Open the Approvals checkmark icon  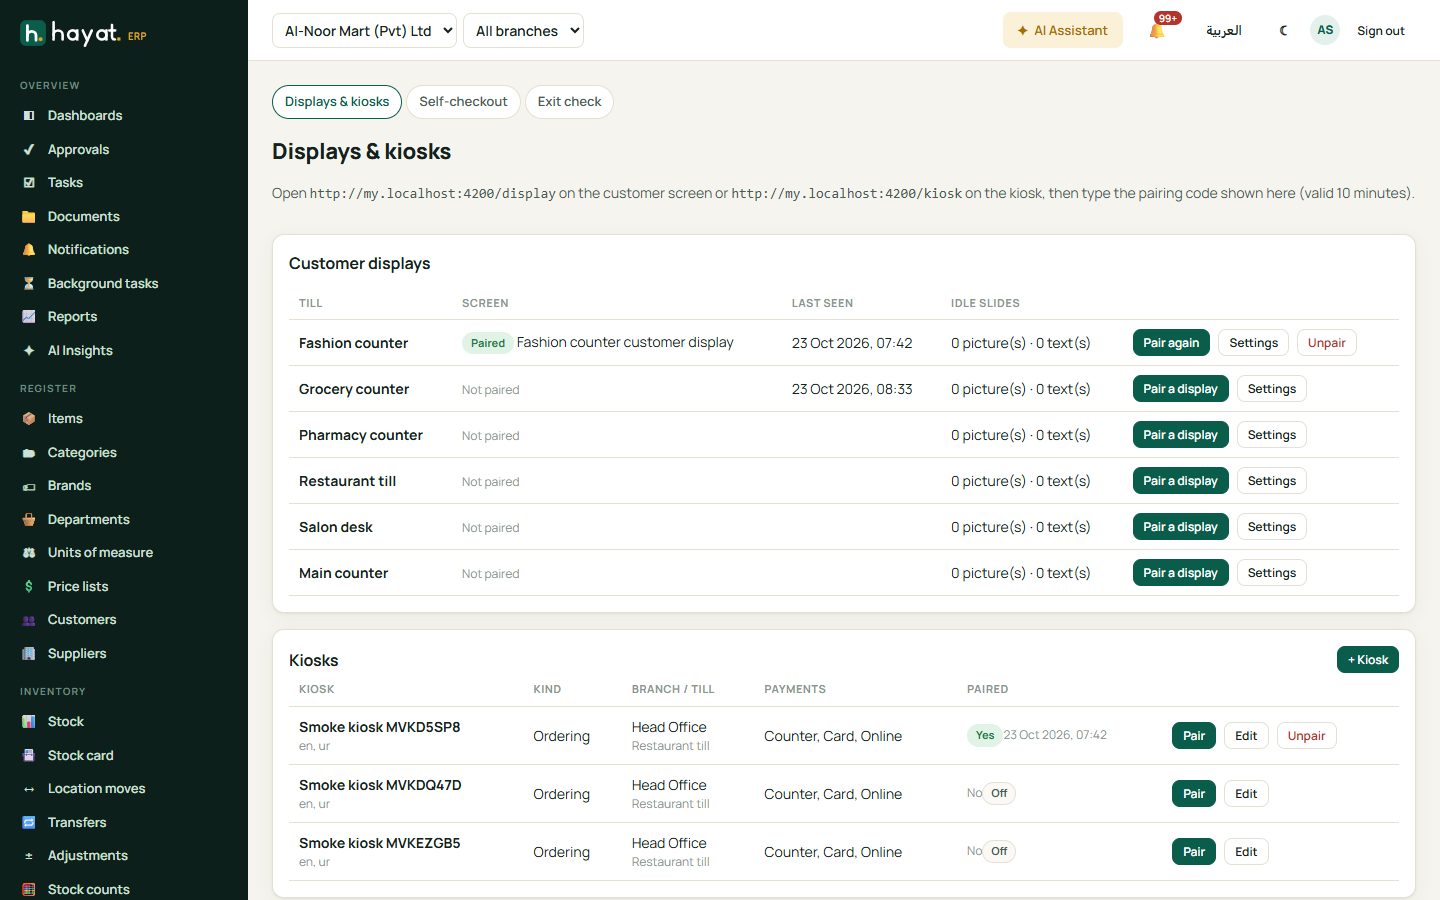(x=29, y=150)
